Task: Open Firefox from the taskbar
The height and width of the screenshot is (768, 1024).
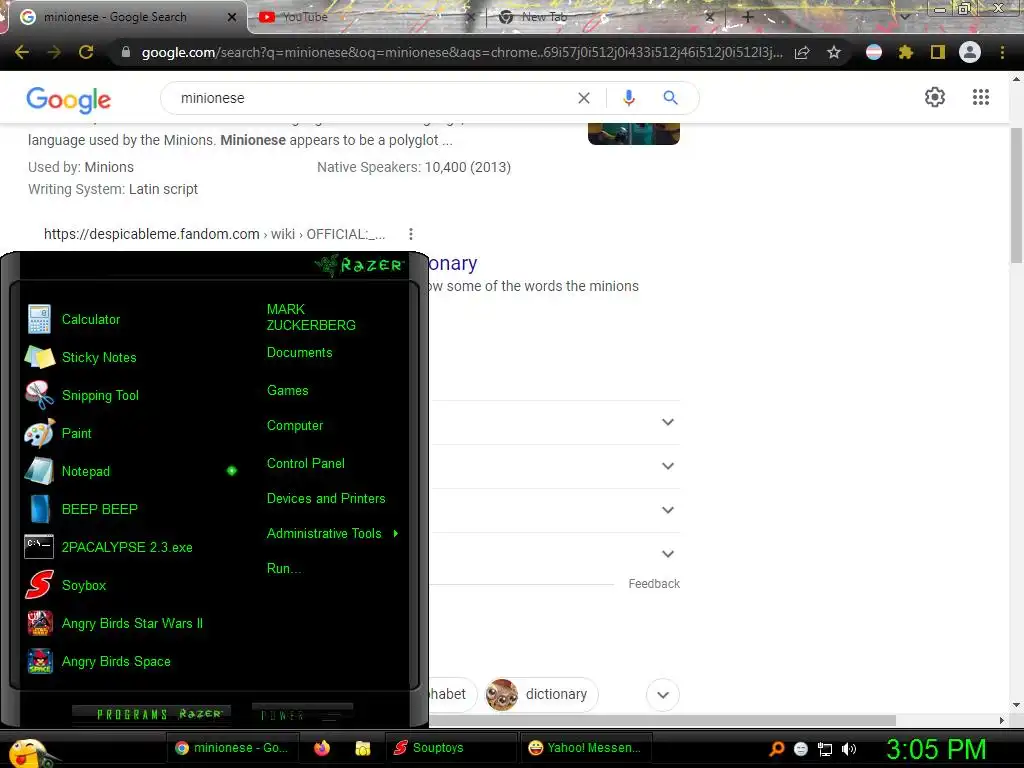Action: click(322, 748)
